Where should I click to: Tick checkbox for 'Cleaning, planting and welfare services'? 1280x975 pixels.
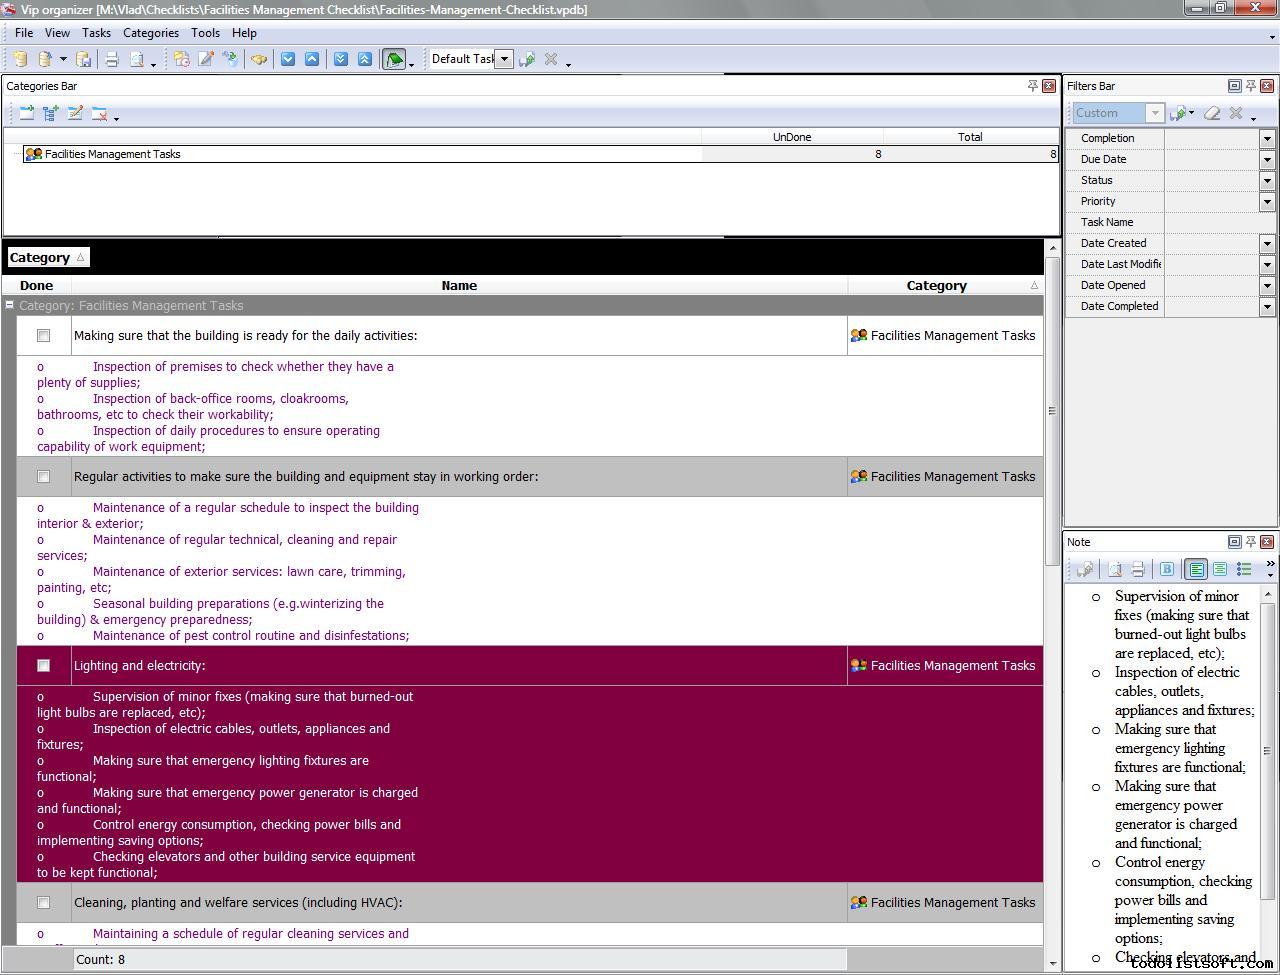click(43, 903)
